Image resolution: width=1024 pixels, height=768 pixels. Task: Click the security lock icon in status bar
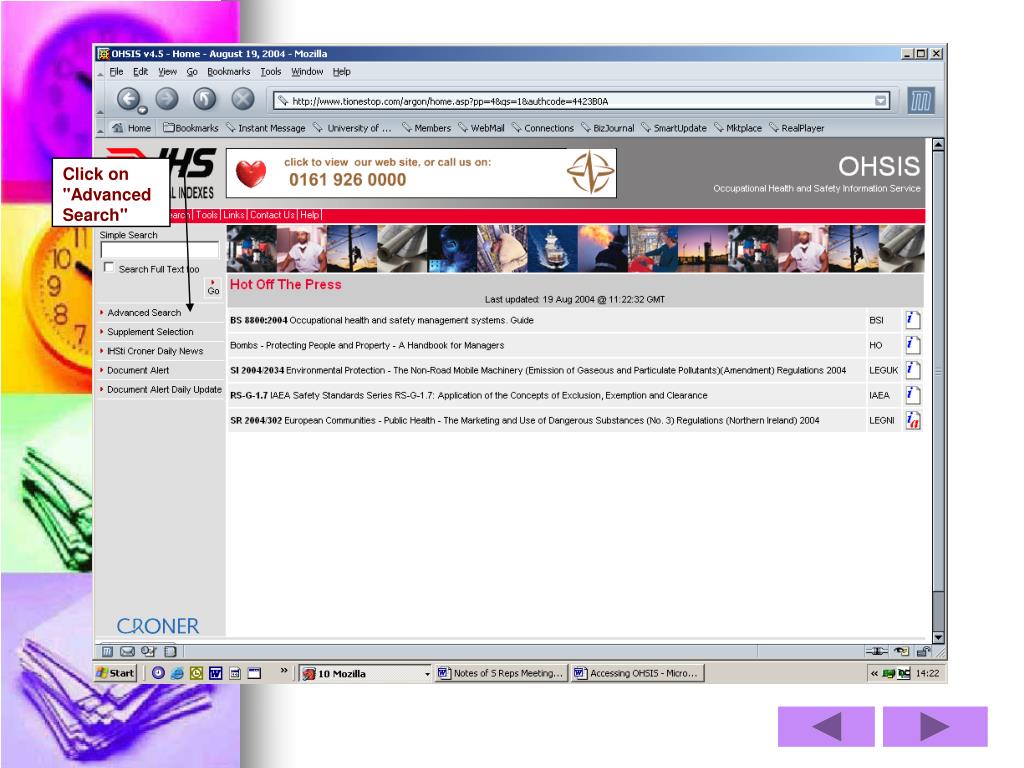coord(923,651)
